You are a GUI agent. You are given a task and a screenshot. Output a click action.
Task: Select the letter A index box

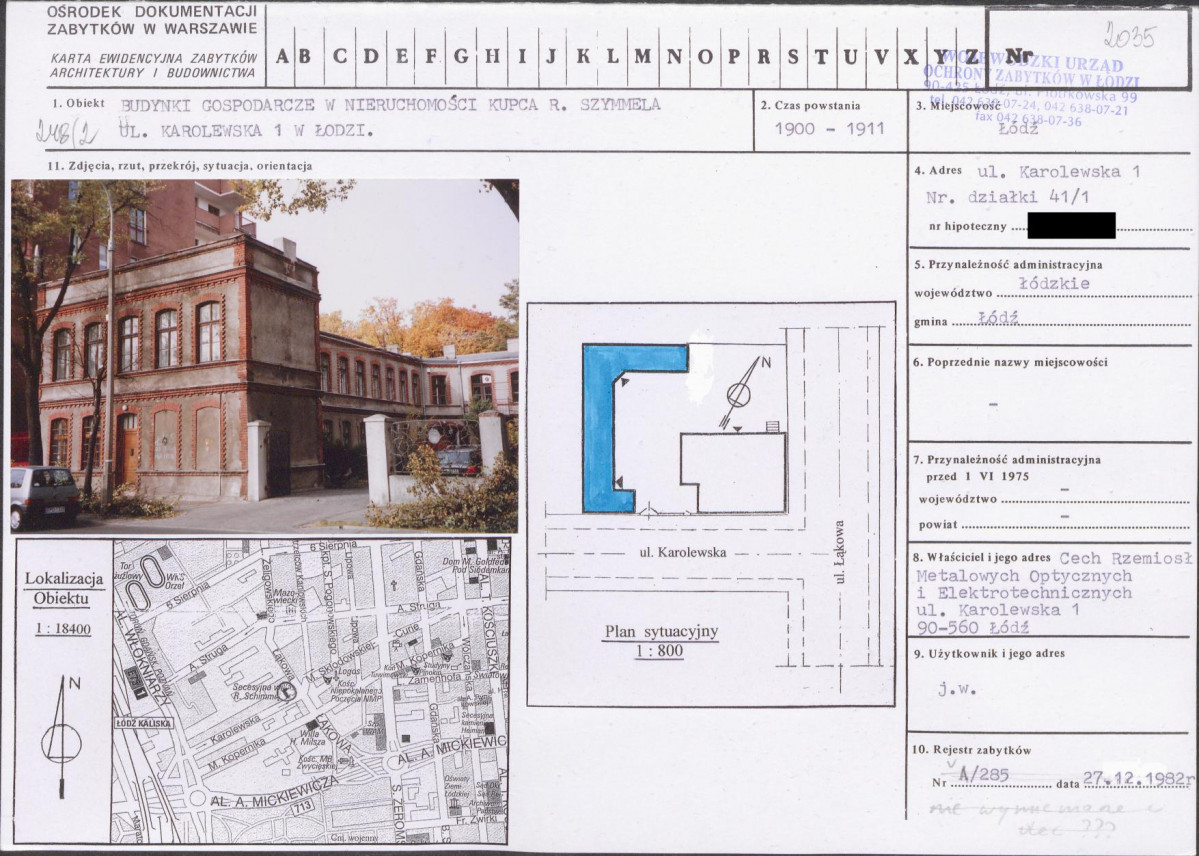pyautogui.click(x=281, y=56)
